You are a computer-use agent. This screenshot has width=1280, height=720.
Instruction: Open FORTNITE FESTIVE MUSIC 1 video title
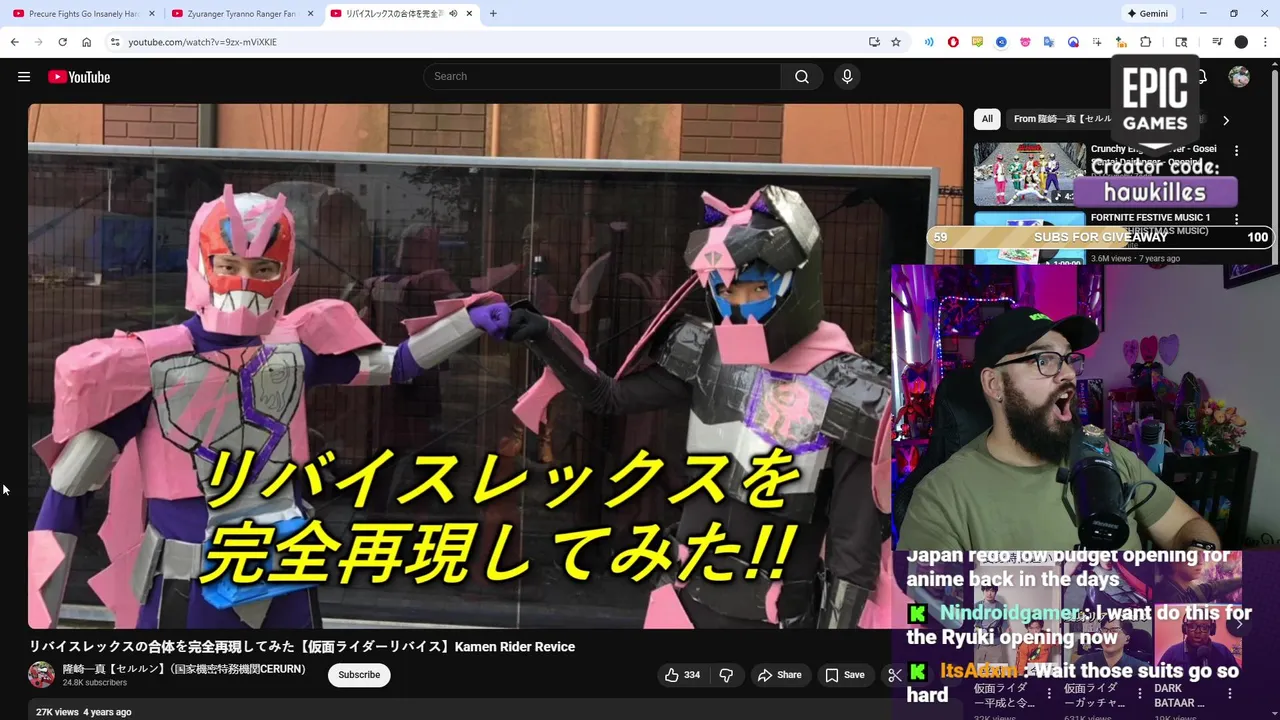pos(1150,217)
